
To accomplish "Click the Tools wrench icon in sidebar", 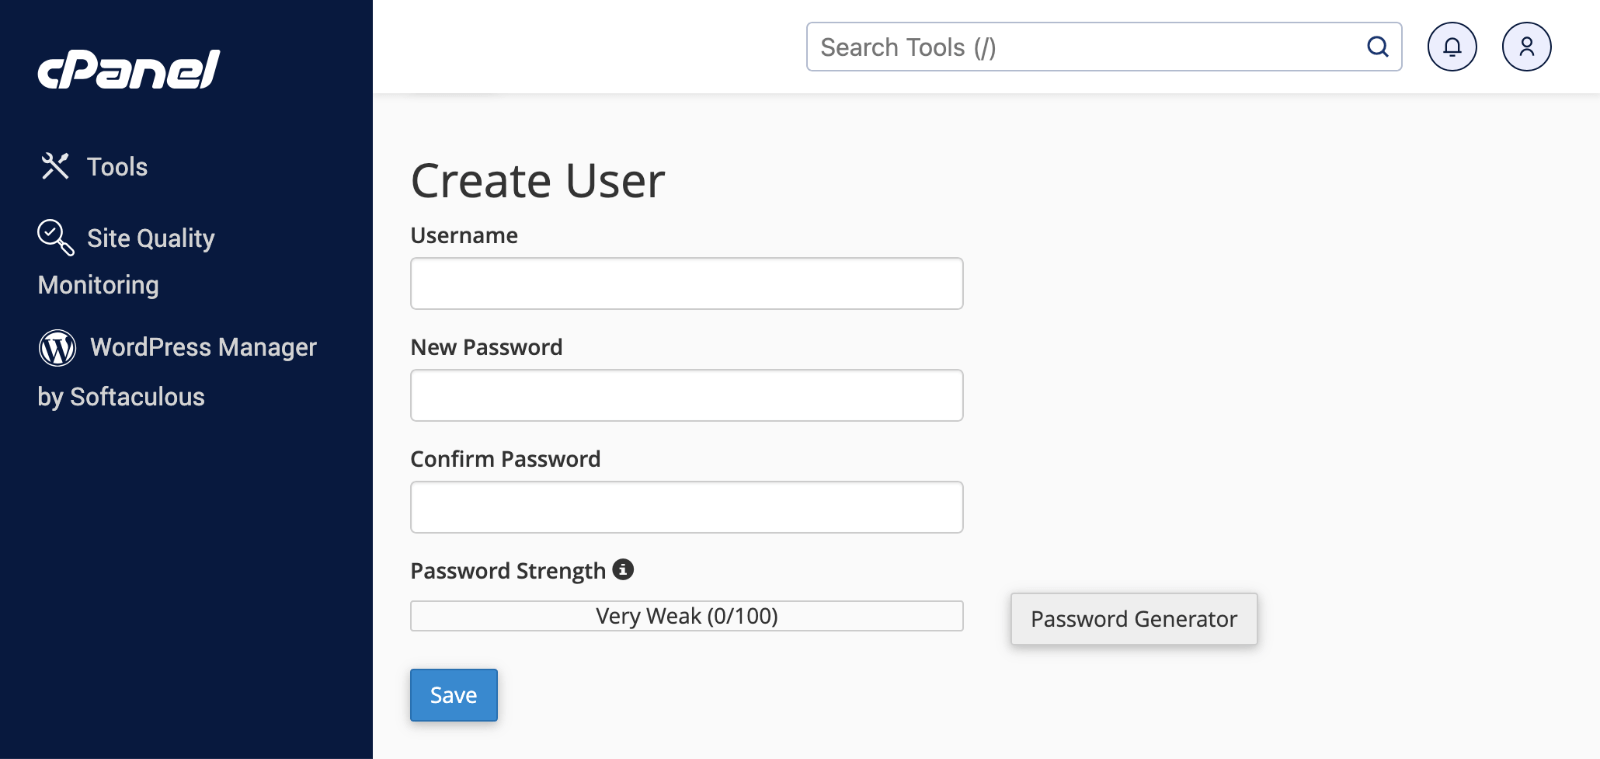I will pos(55,166).
